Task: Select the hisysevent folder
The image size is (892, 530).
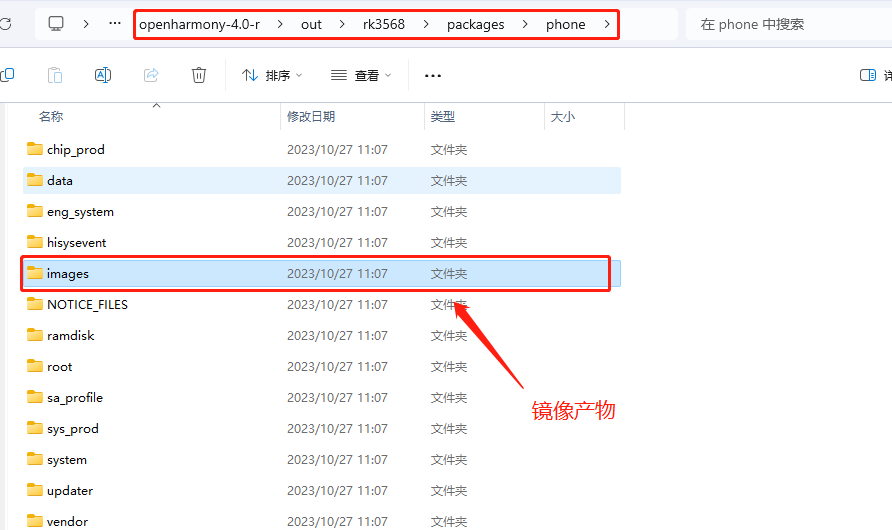Action: click(322, 243)
